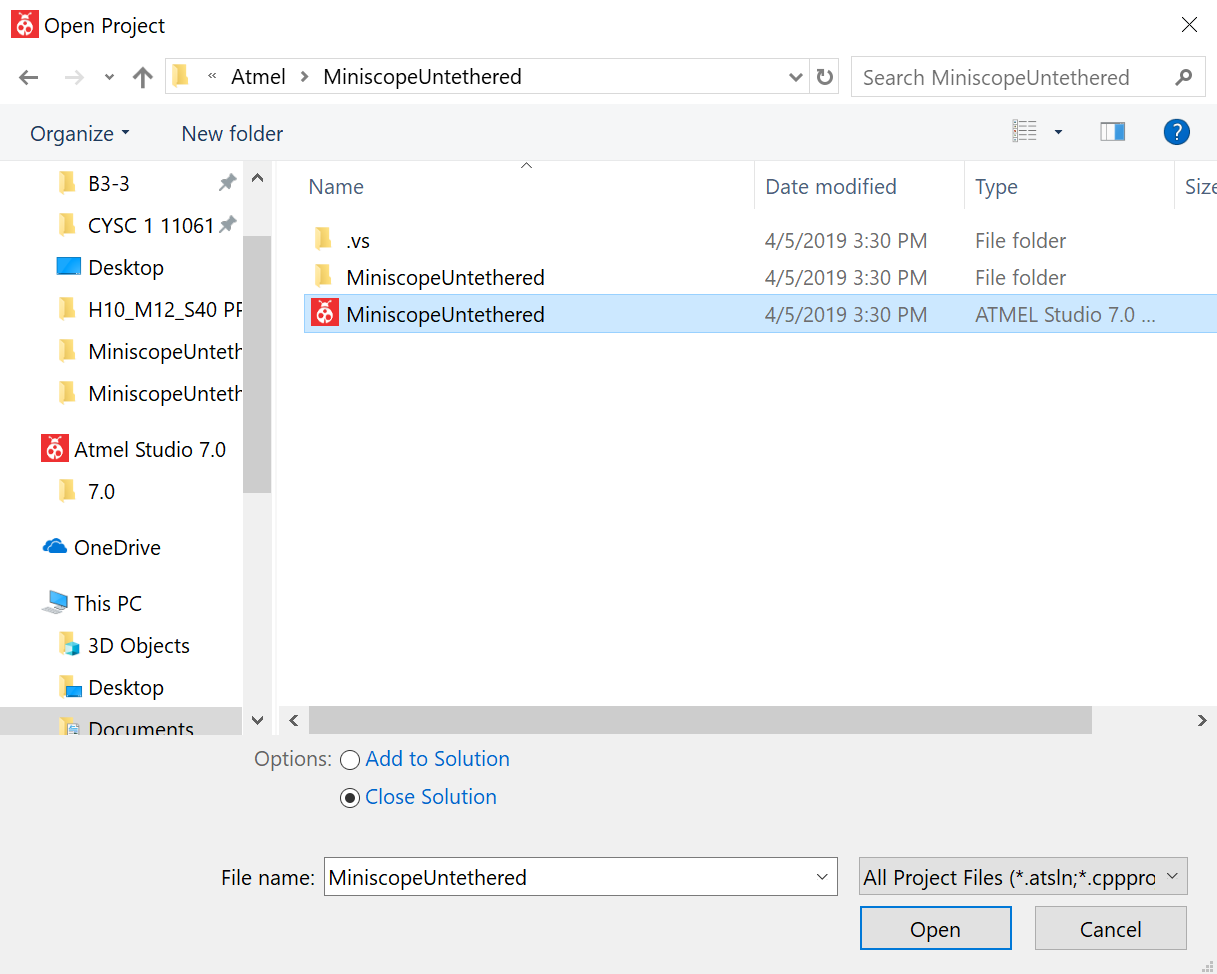Screen dimensions: 1217x974
Task: Select the MiniscopeUntethered ATMEL Studio solution file
Action: click(445, 314)
